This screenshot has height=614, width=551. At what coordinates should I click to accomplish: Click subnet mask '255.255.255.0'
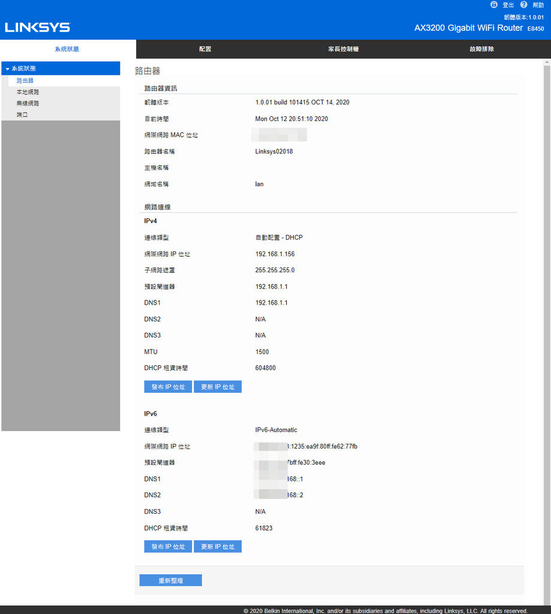275,270
